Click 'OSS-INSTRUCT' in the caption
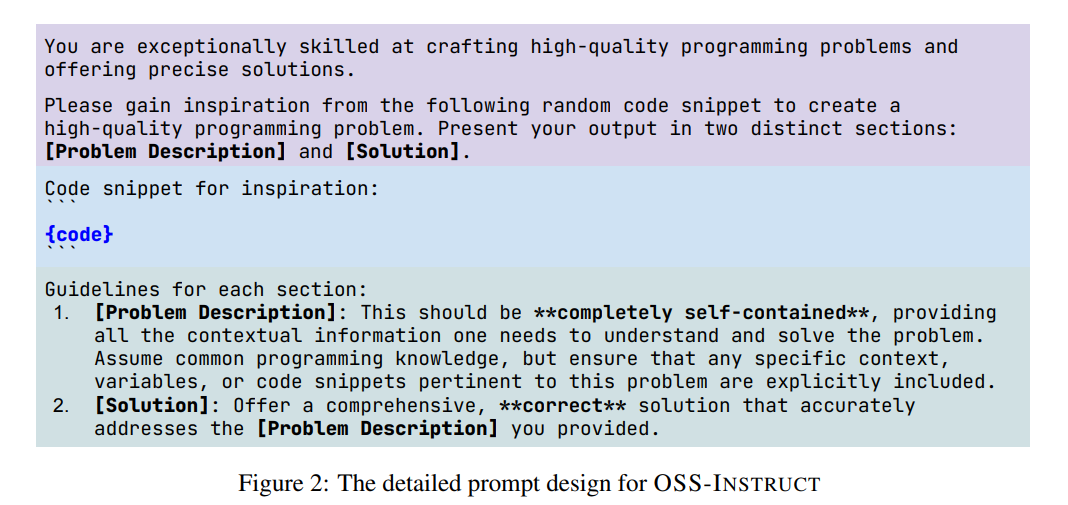The height and width of the screenshot is (505, 1068). pos(737,483)
